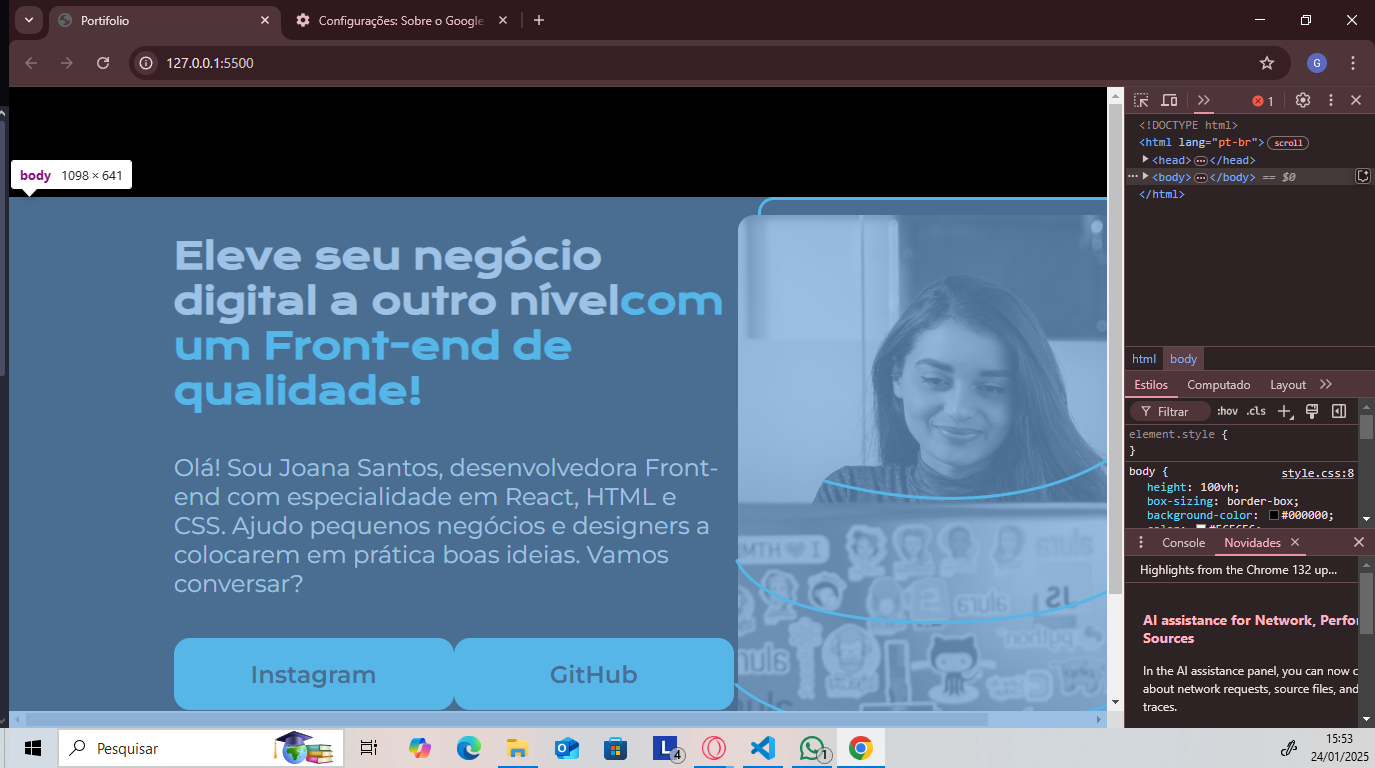Click the ellipsis badge inside the body tag

tap(1201, 177)
